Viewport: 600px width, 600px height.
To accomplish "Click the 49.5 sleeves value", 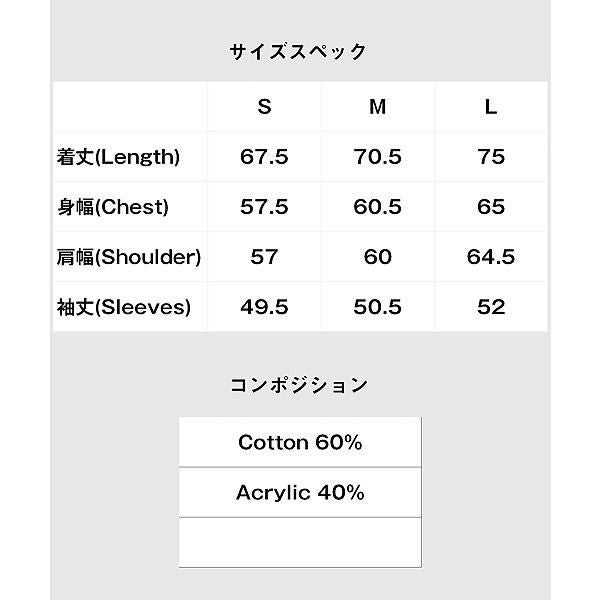I will click(264, 307).
